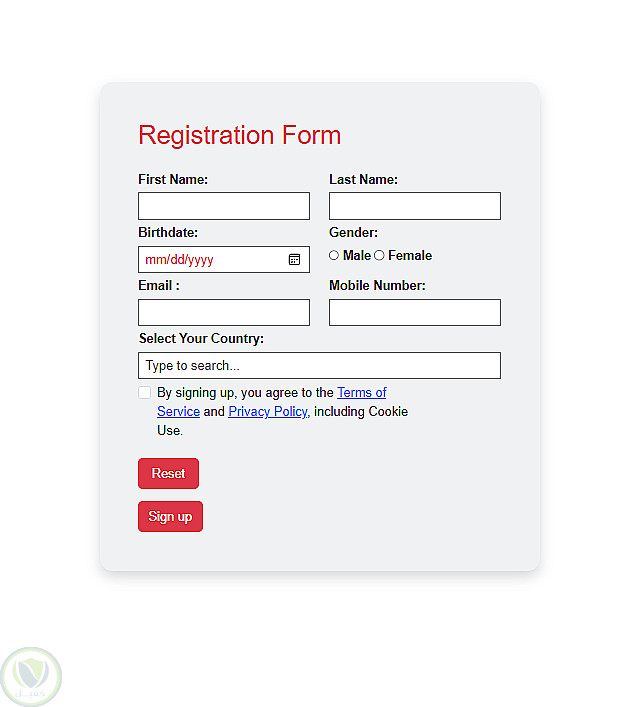Screen dimensions: 625x707
Task: Focus the Mobile Number field
Action: (x=414, y=313)
